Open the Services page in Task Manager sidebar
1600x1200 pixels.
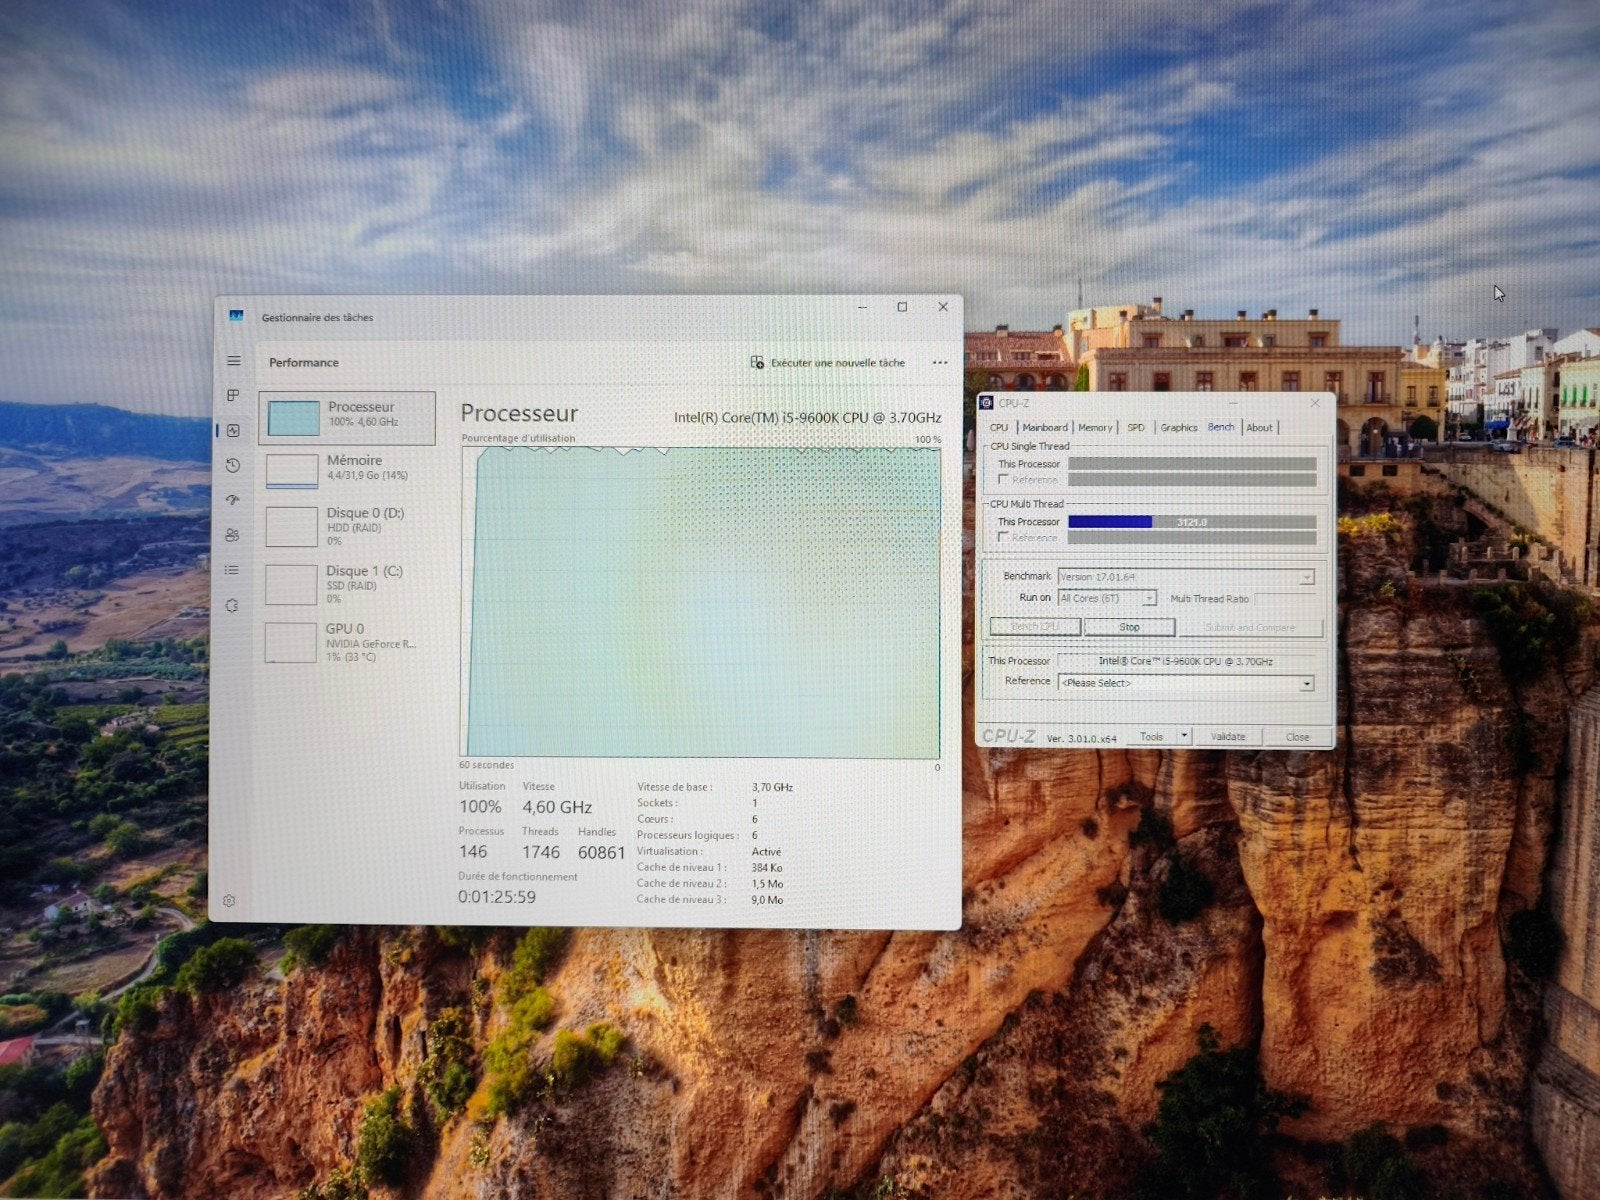[233, 605]
